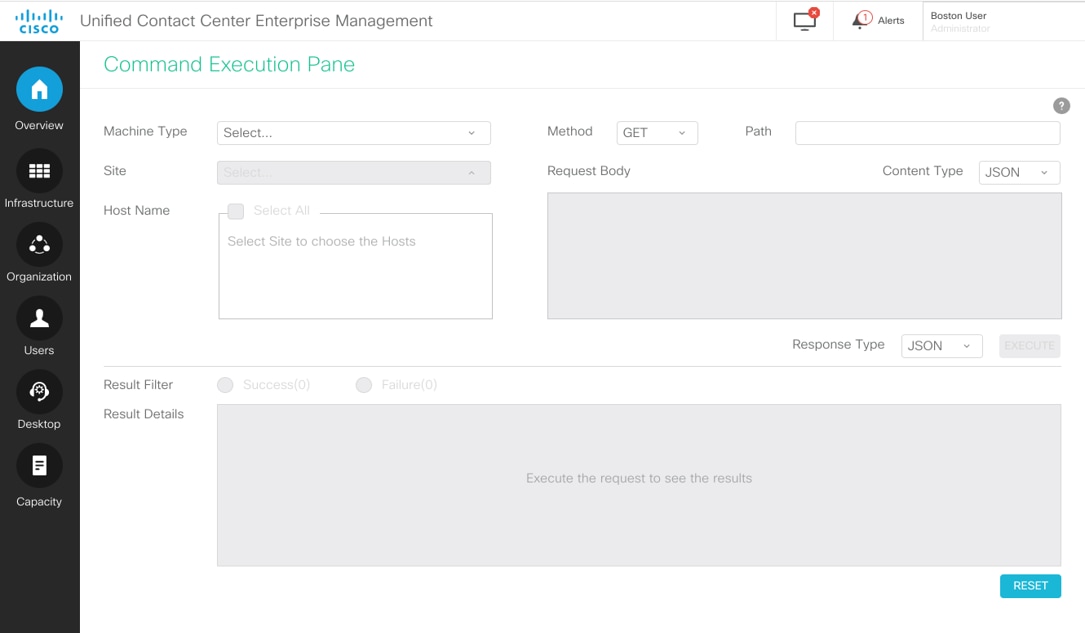This screenshot has height=633, width=1085.
Task: Open the Content Type JSON dropdown
Action: pos(1018,172)
